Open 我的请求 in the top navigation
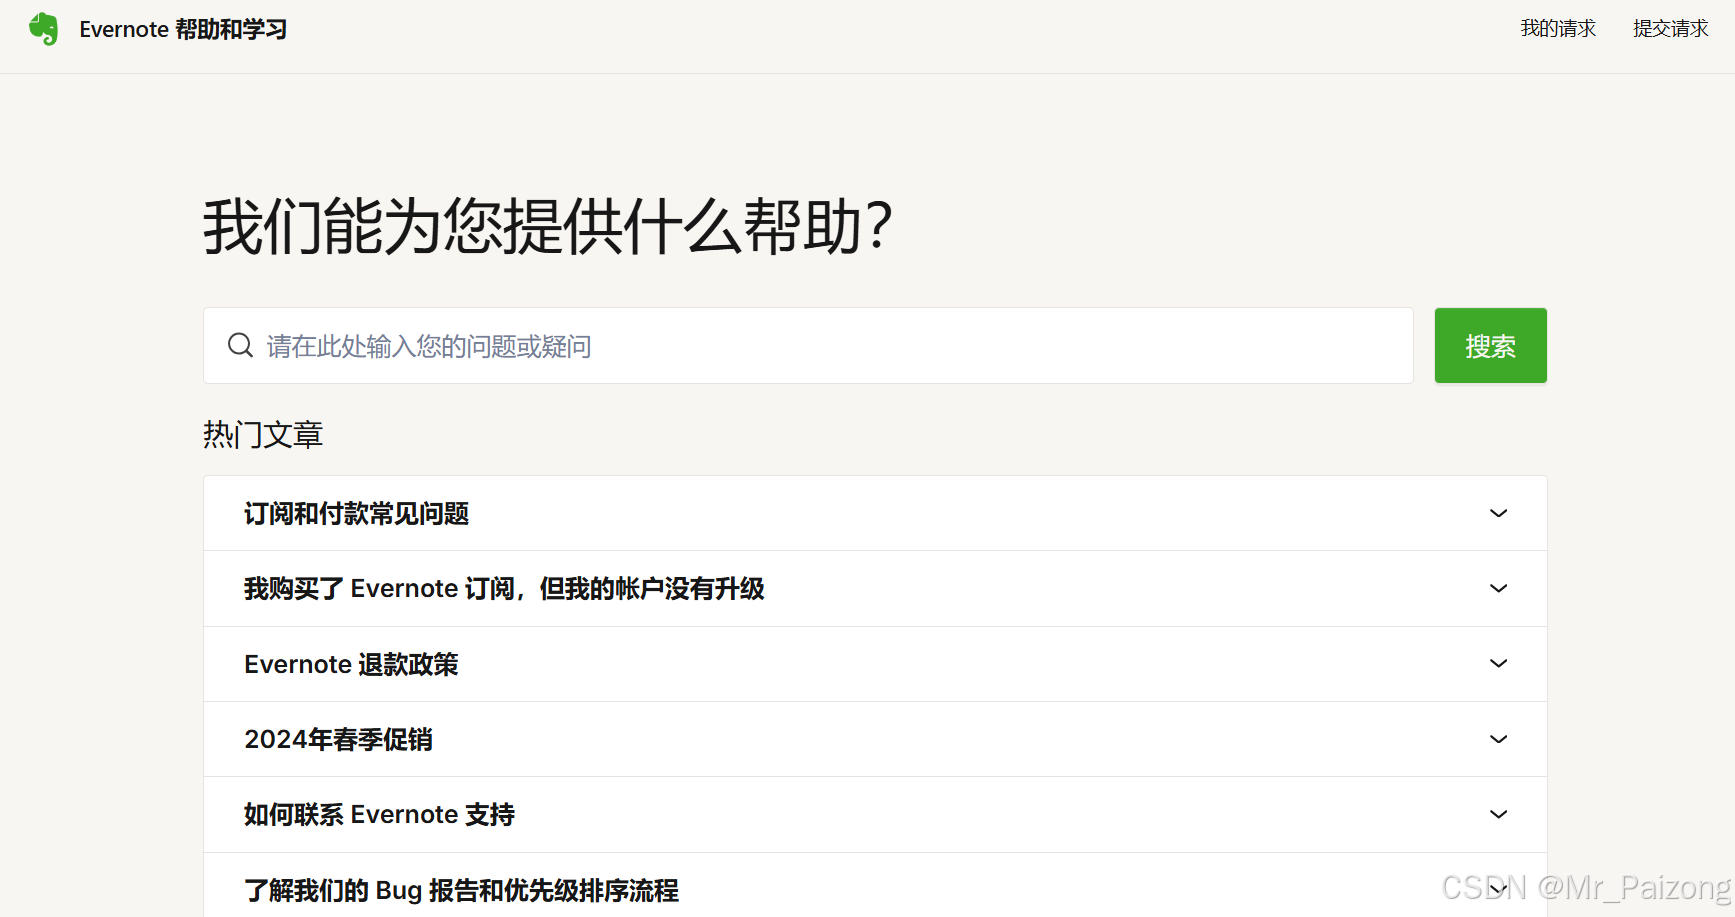Viewport: 1735px width, 917px height. (1558, 29)
